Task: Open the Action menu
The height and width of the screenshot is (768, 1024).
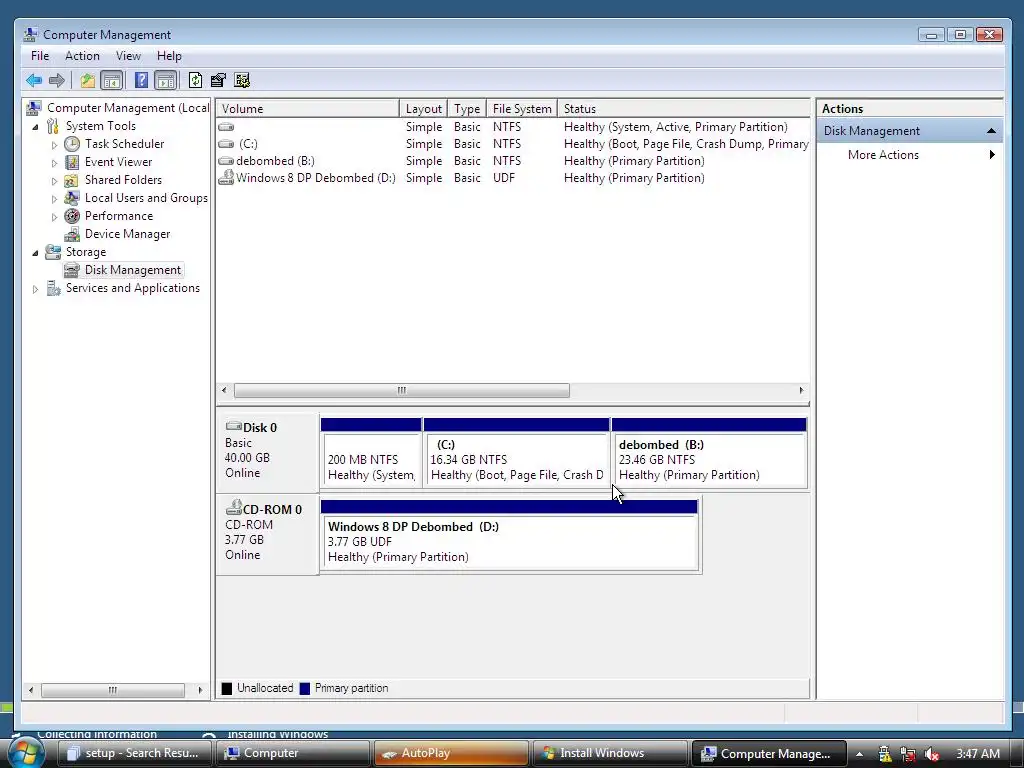Action: (x=82, y=56)
